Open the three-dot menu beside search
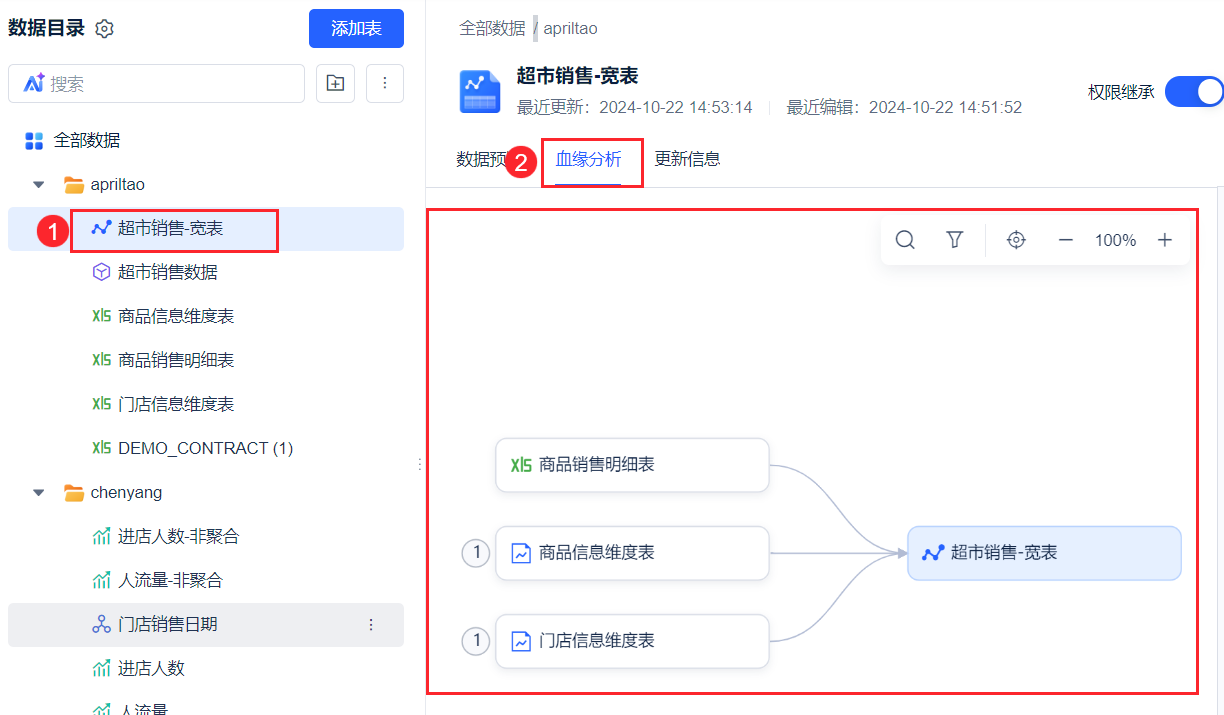The width and height of the screenshot is (1224, 715). [x=385, y=84]
